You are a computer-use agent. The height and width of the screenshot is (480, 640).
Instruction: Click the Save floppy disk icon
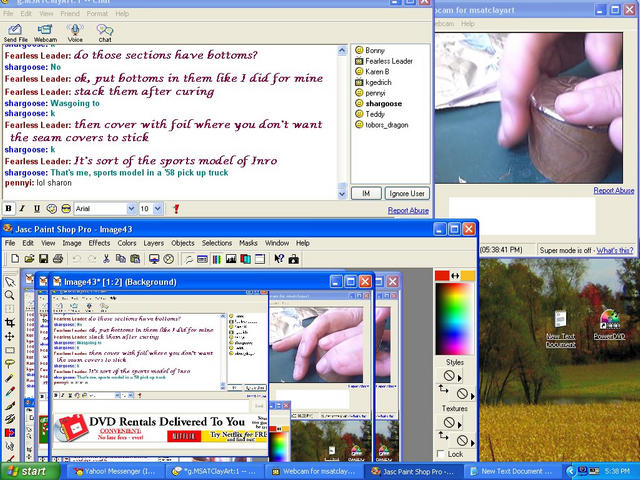point(43,259)
